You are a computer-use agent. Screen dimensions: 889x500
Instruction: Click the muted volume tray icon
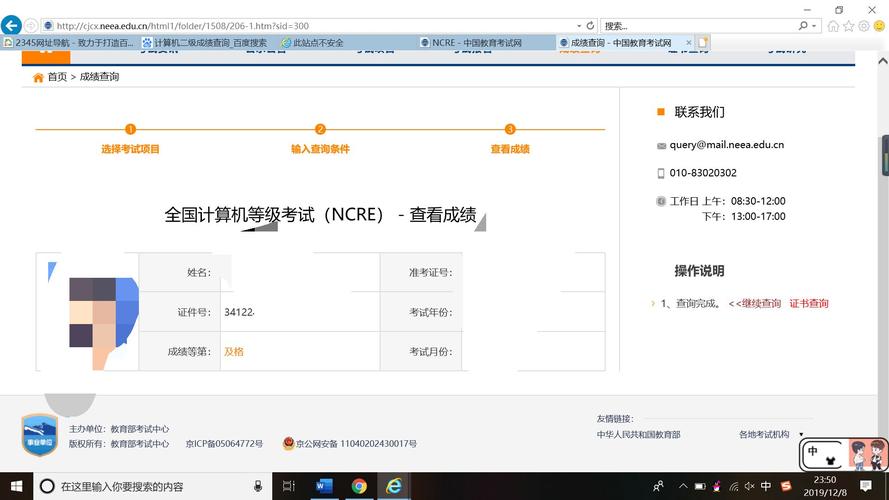750,486
